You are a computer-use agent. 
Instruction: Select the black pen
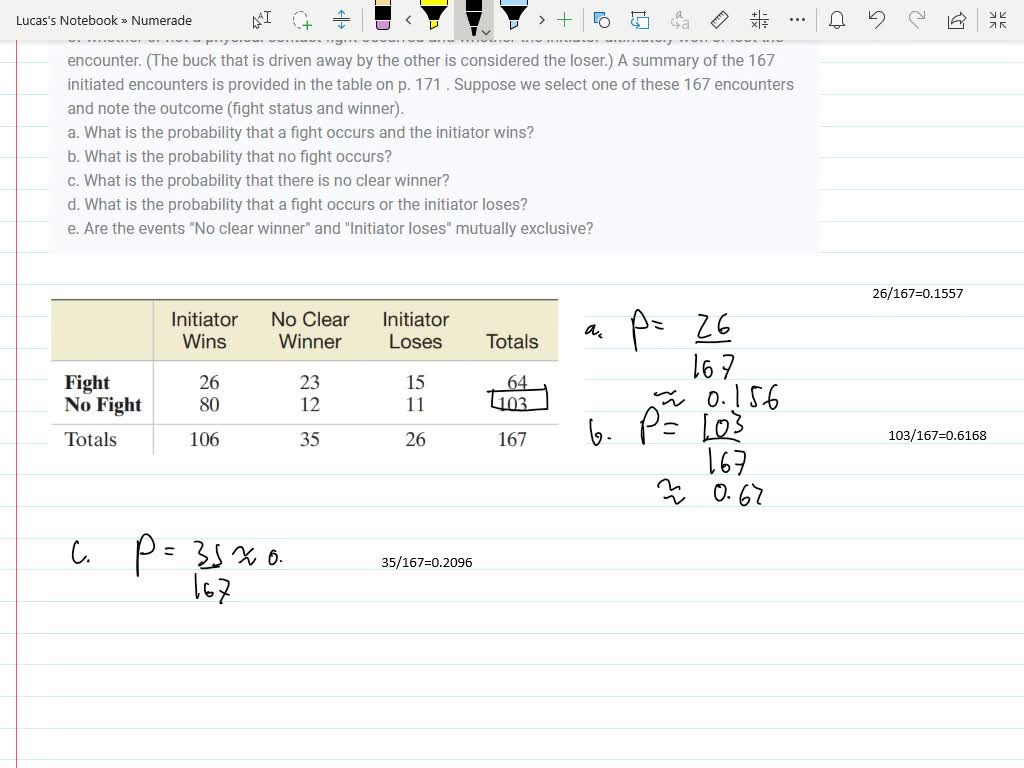click(474, 15)
